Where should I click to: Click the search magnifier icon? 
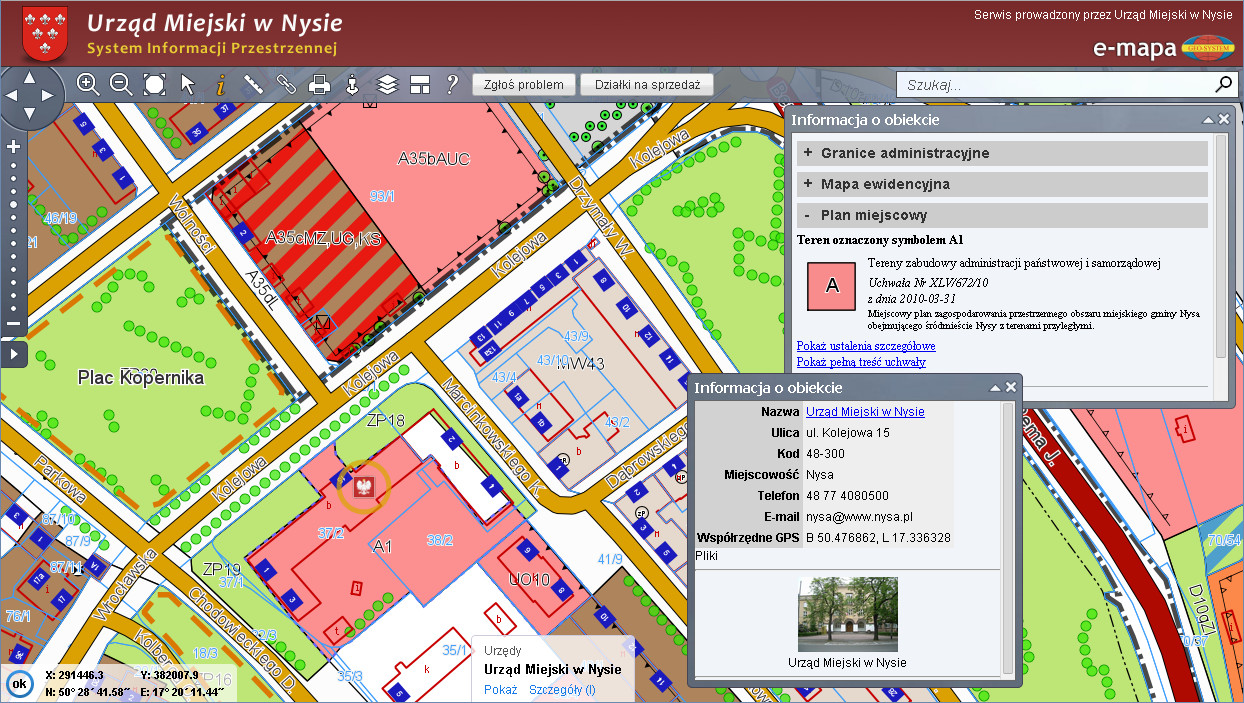click(1223, 84)
